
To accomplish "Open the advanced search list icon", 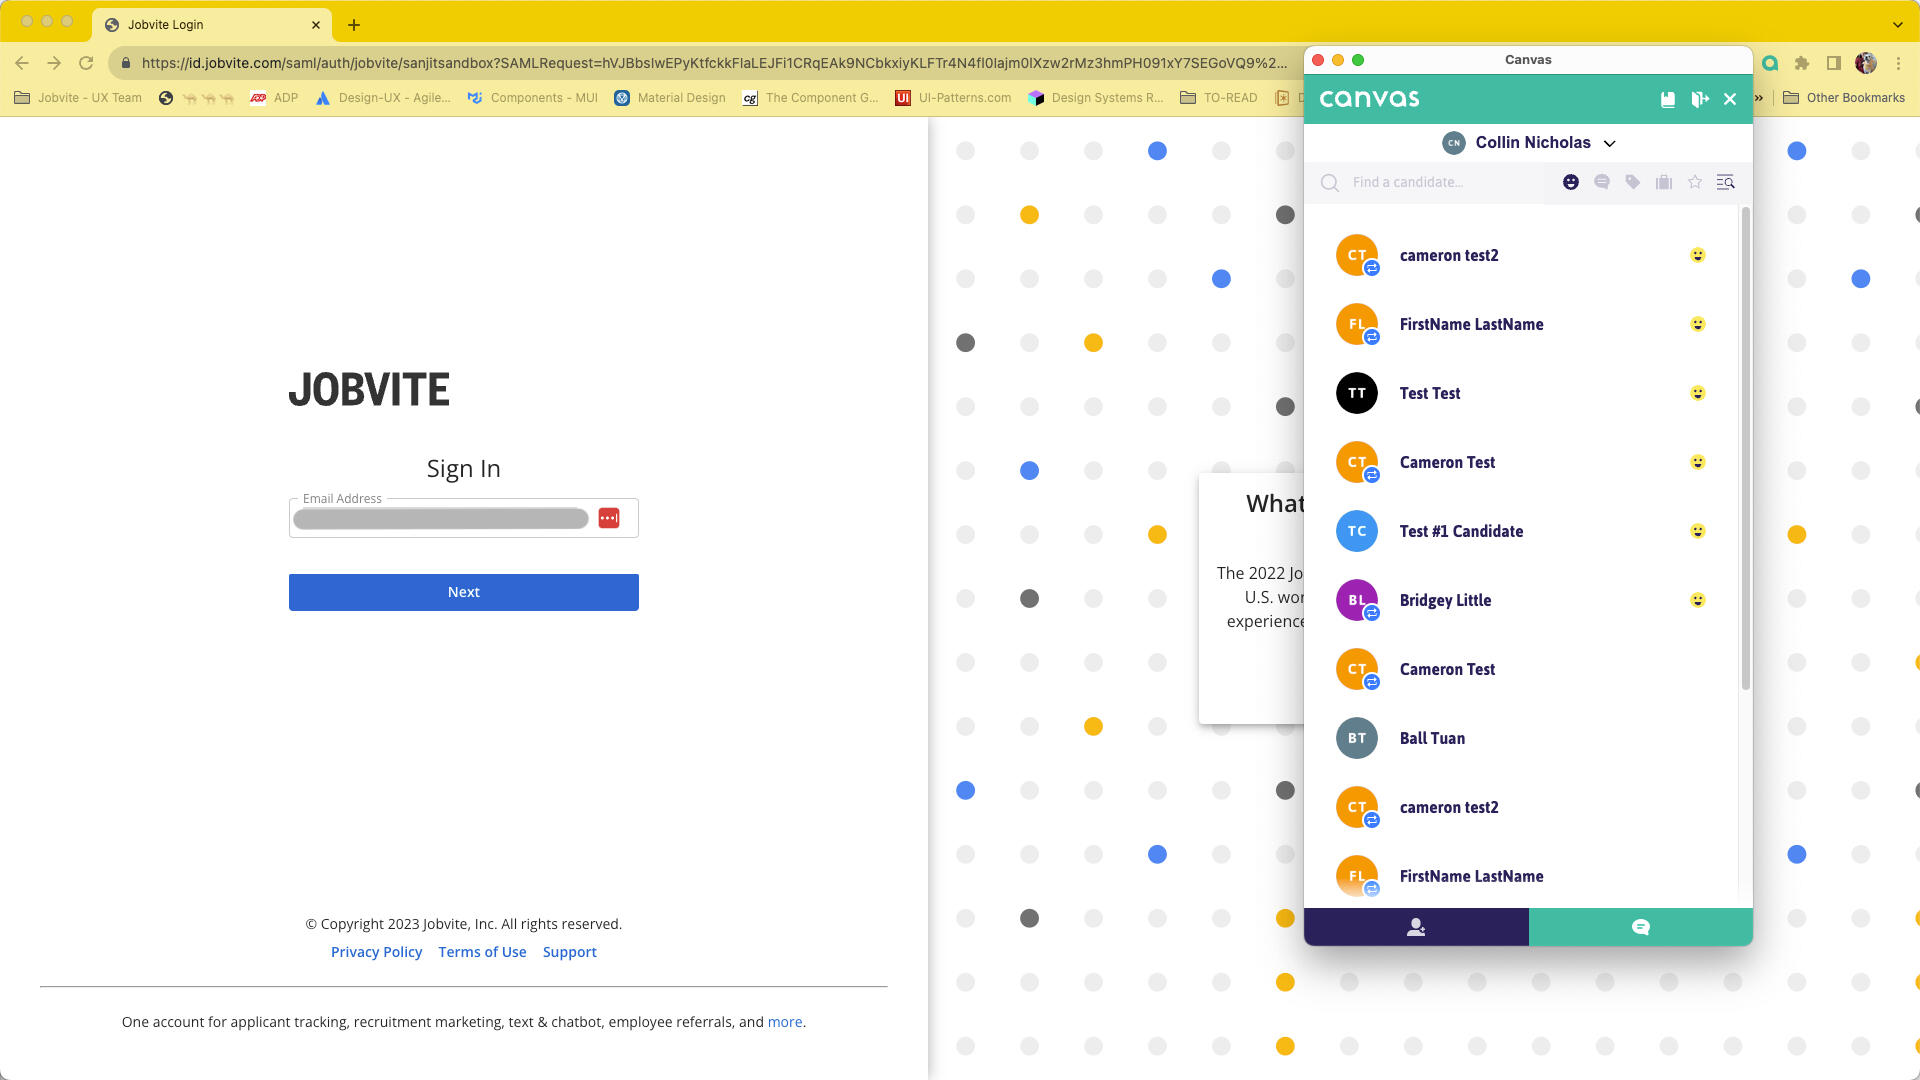I will pyautogui.click(x=1725, y=182).
